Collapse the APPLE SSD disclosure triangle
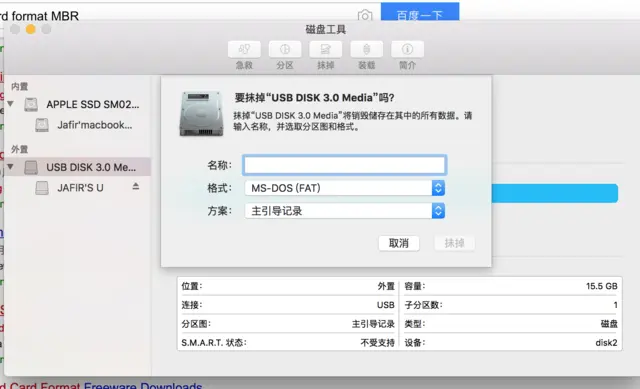 click(11, 104)
